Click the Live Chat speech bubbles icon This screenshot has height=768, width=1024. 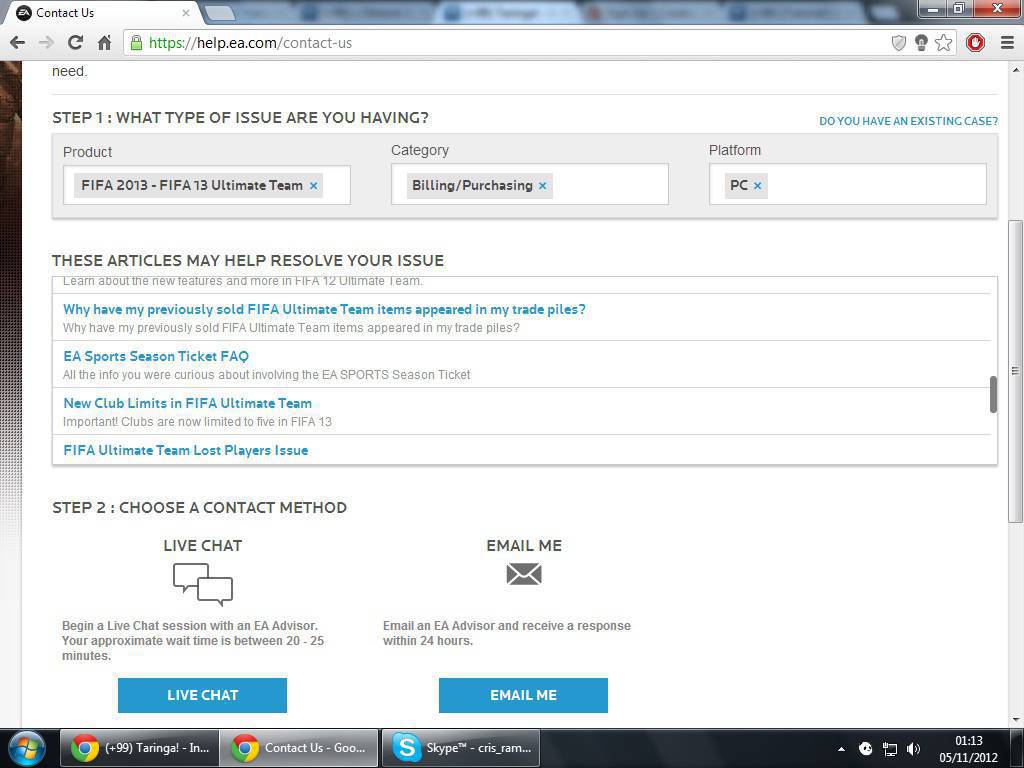coord(202,584)
